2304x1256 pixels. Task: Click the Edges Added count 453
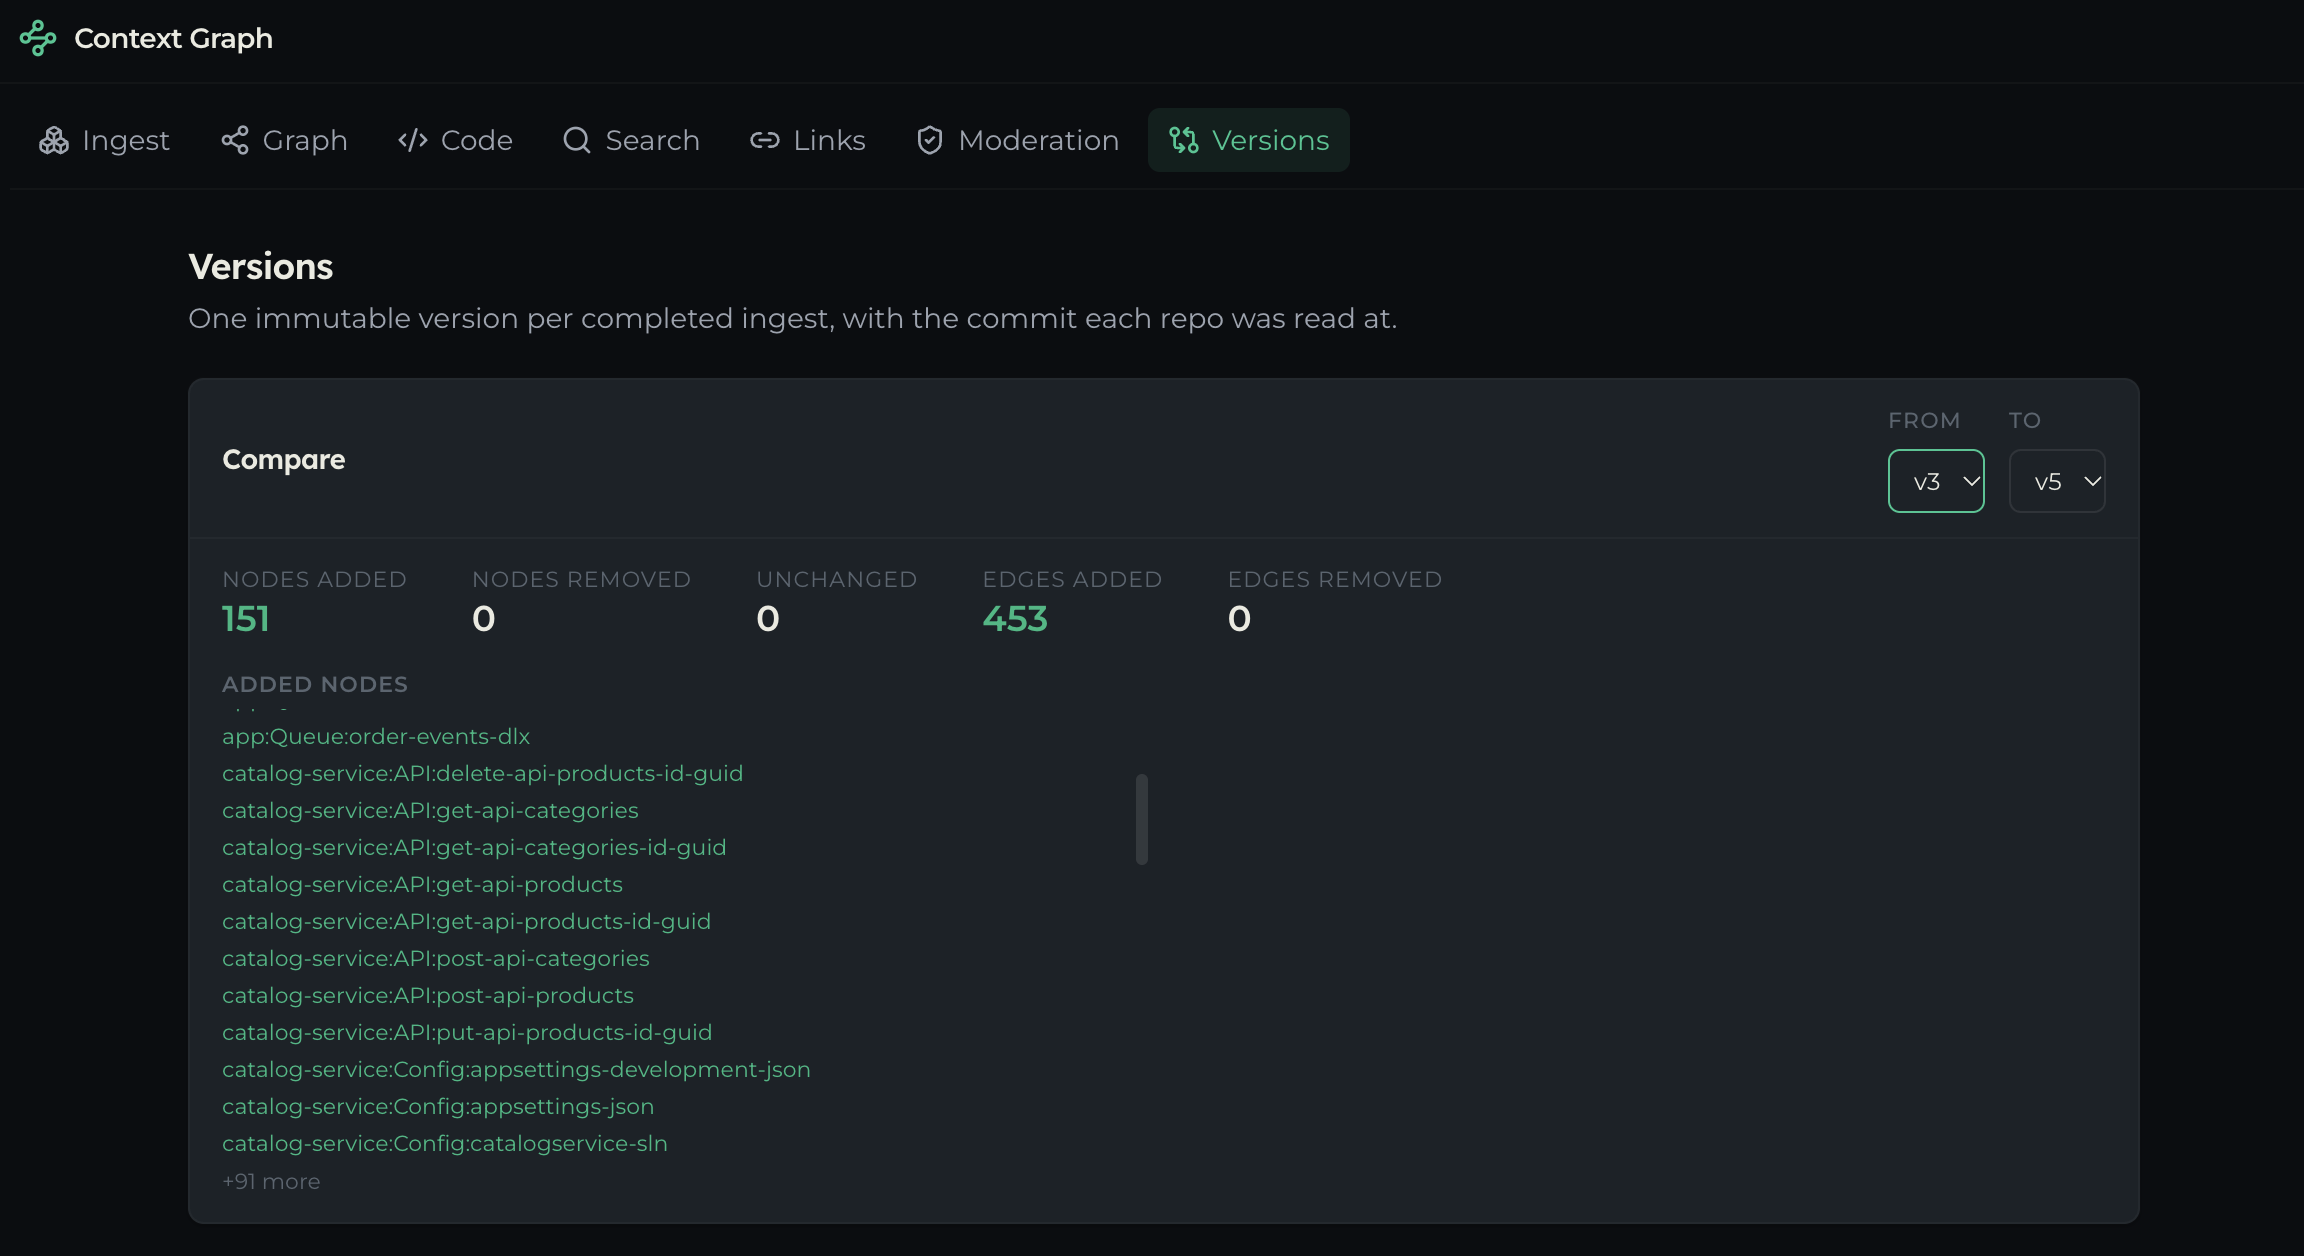point(1015,619)
